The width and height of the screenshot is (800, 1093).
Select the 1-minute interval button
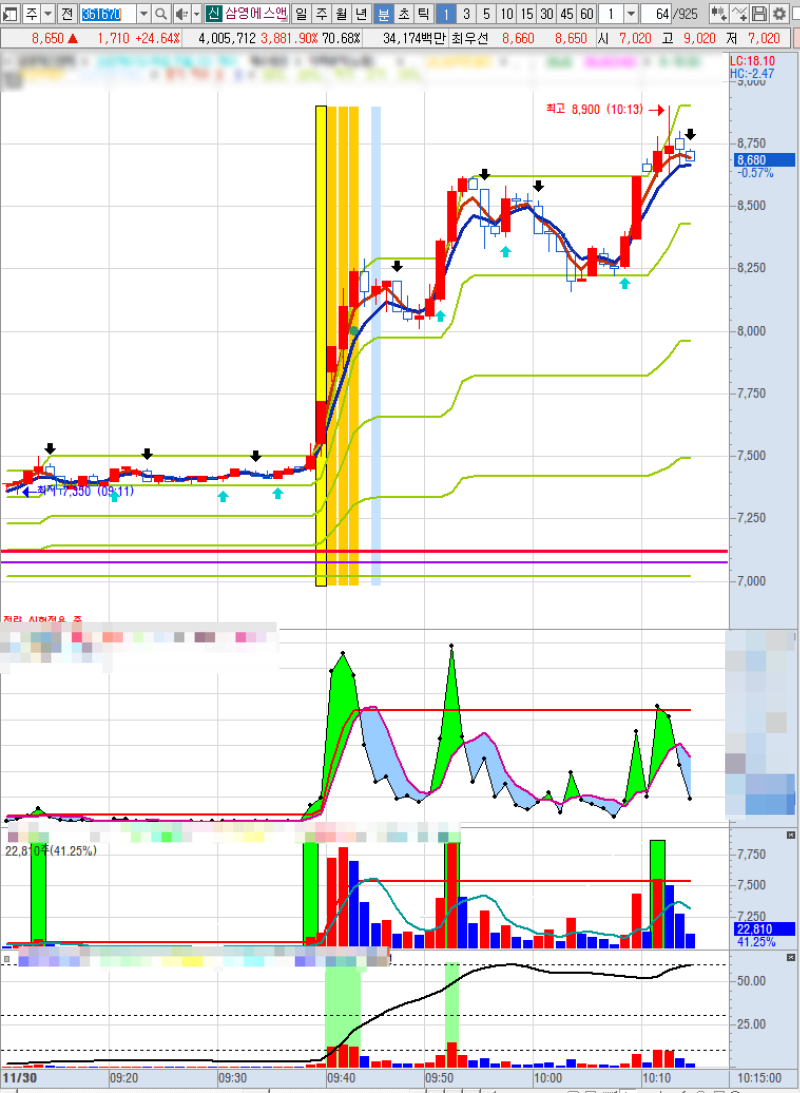click(x=446, y=13)
